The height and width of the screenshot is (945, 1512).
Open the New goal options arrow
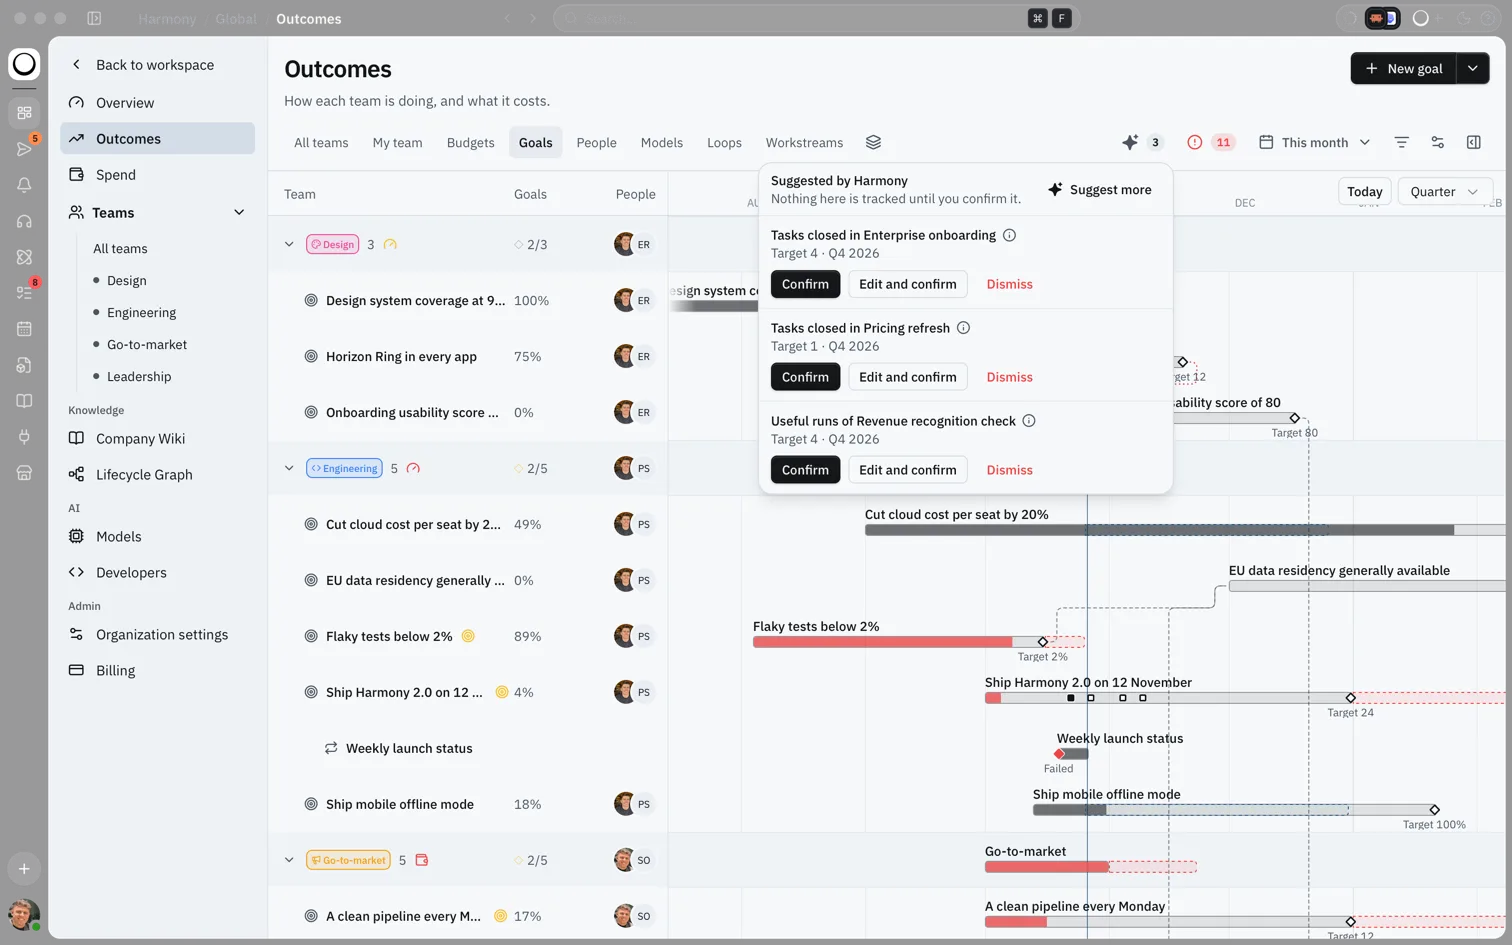click(x=1473, y=68)
